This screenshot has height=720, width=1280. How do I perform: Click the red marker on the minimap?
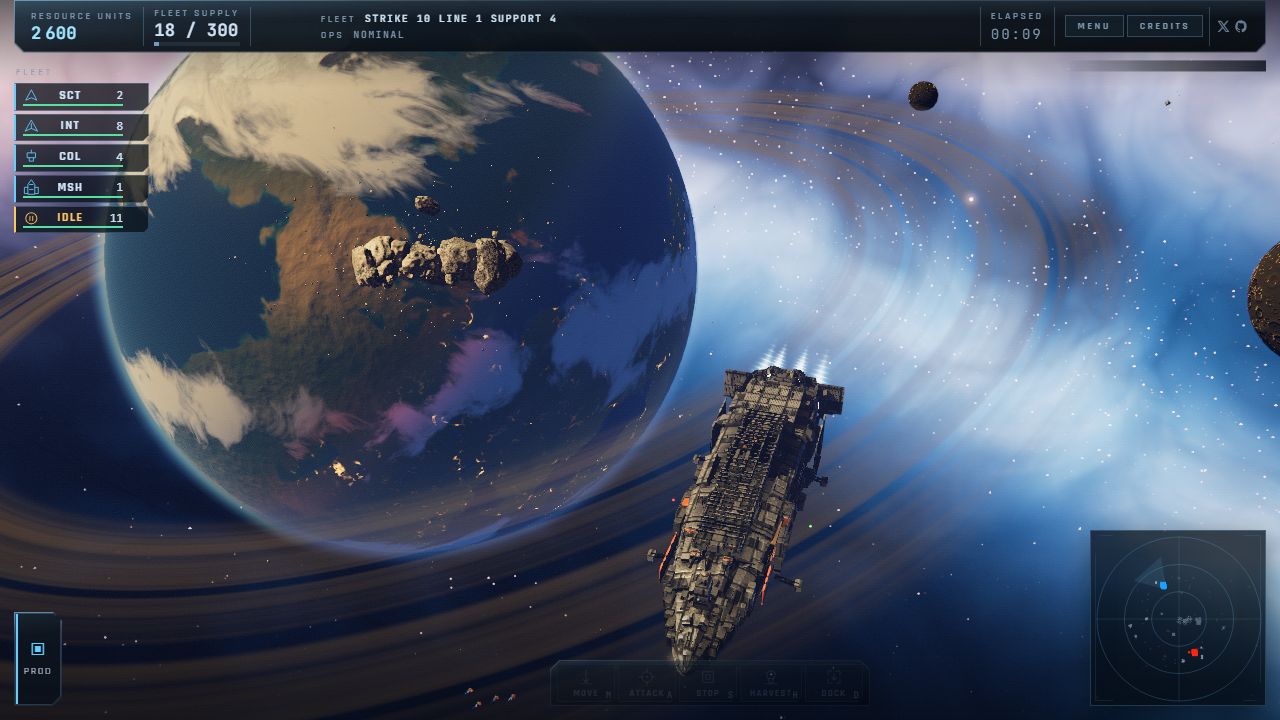(x=1194, y=652)
